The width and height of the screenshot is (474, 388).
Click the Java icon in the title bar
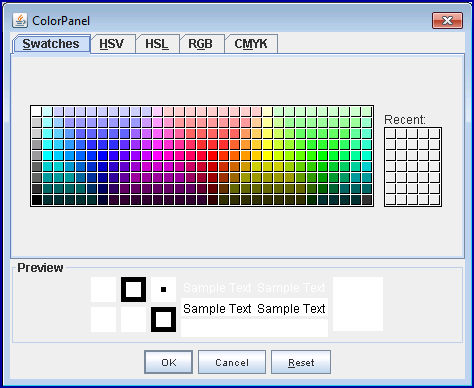(x=20, y=21)
